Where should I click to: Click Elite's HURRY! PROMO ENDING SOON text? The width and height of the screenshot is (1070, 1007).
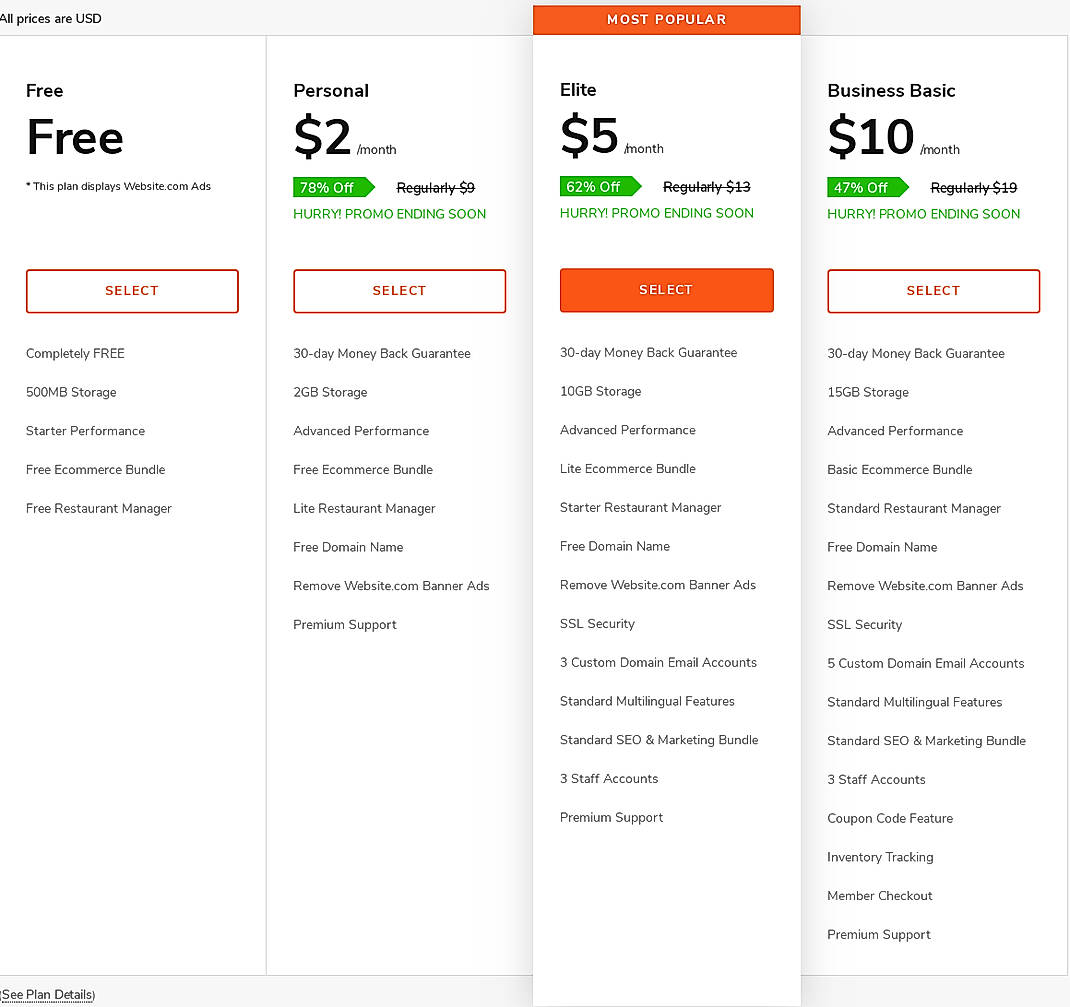pos(656,213)
